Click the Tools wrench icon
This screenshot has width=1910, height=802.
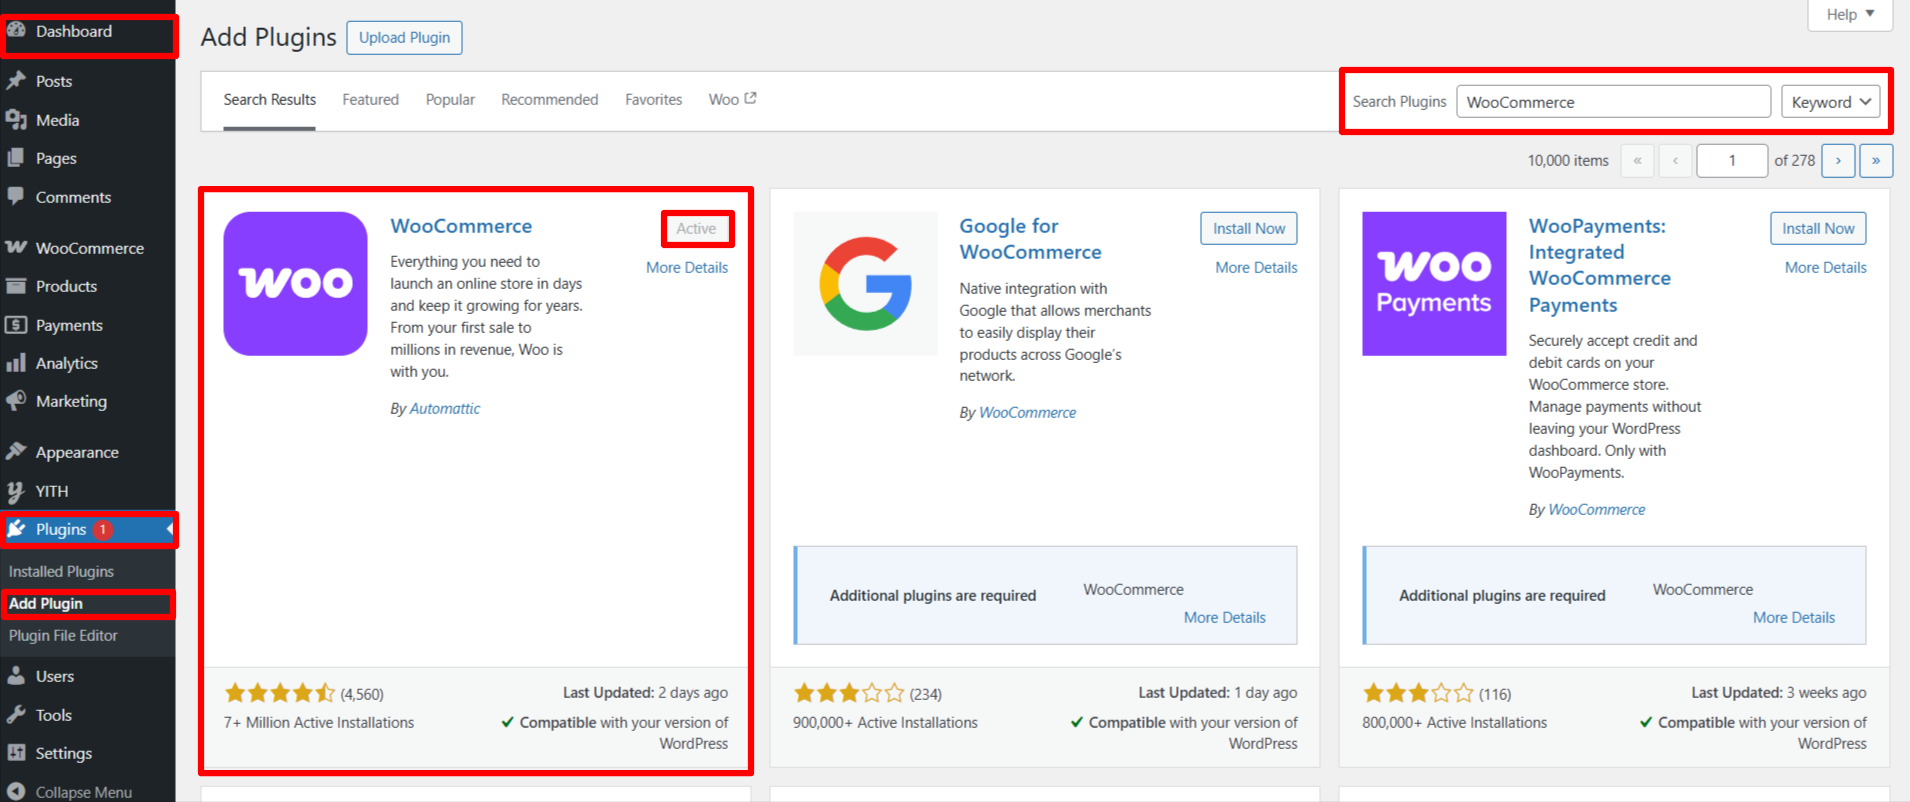coord(16,715)
